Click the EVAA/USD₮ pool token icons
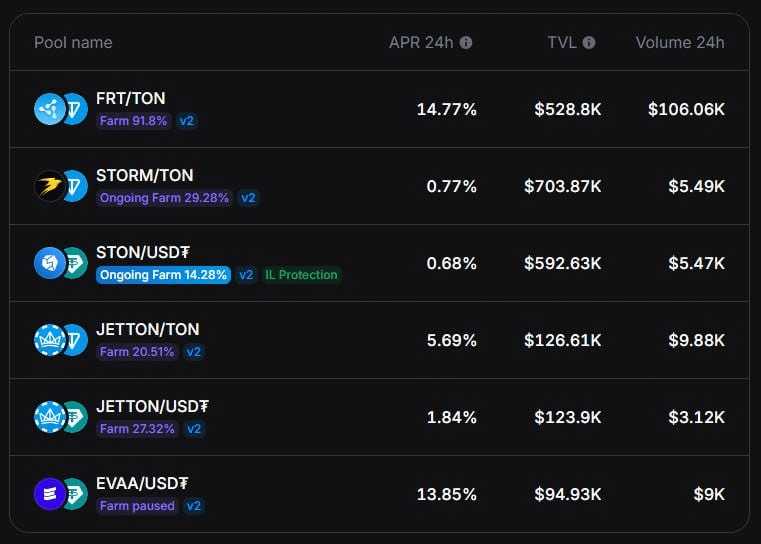 click(x=61, y=494)
